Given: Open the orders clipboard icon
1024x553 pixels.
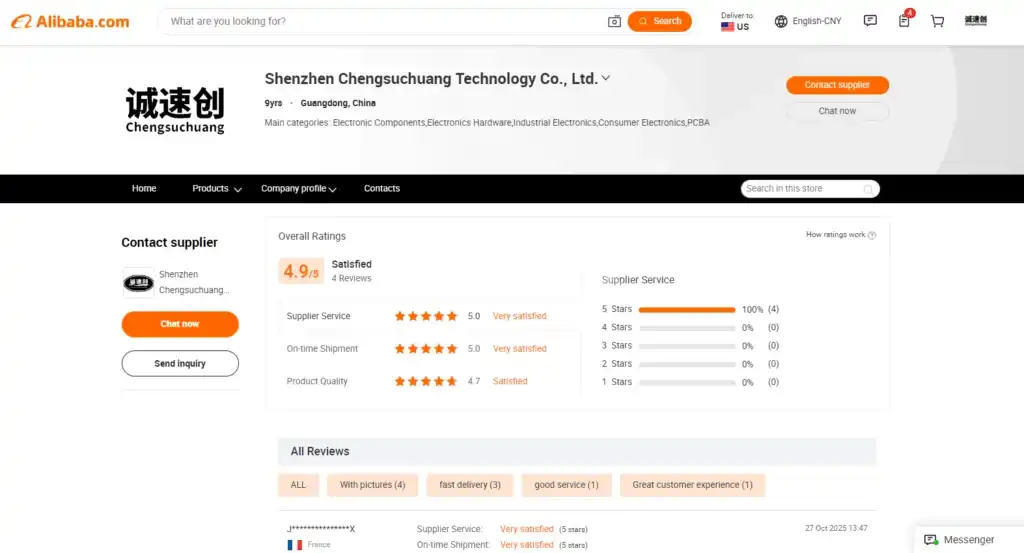Looking at the screenshot, I should click(x=904, y=21).
